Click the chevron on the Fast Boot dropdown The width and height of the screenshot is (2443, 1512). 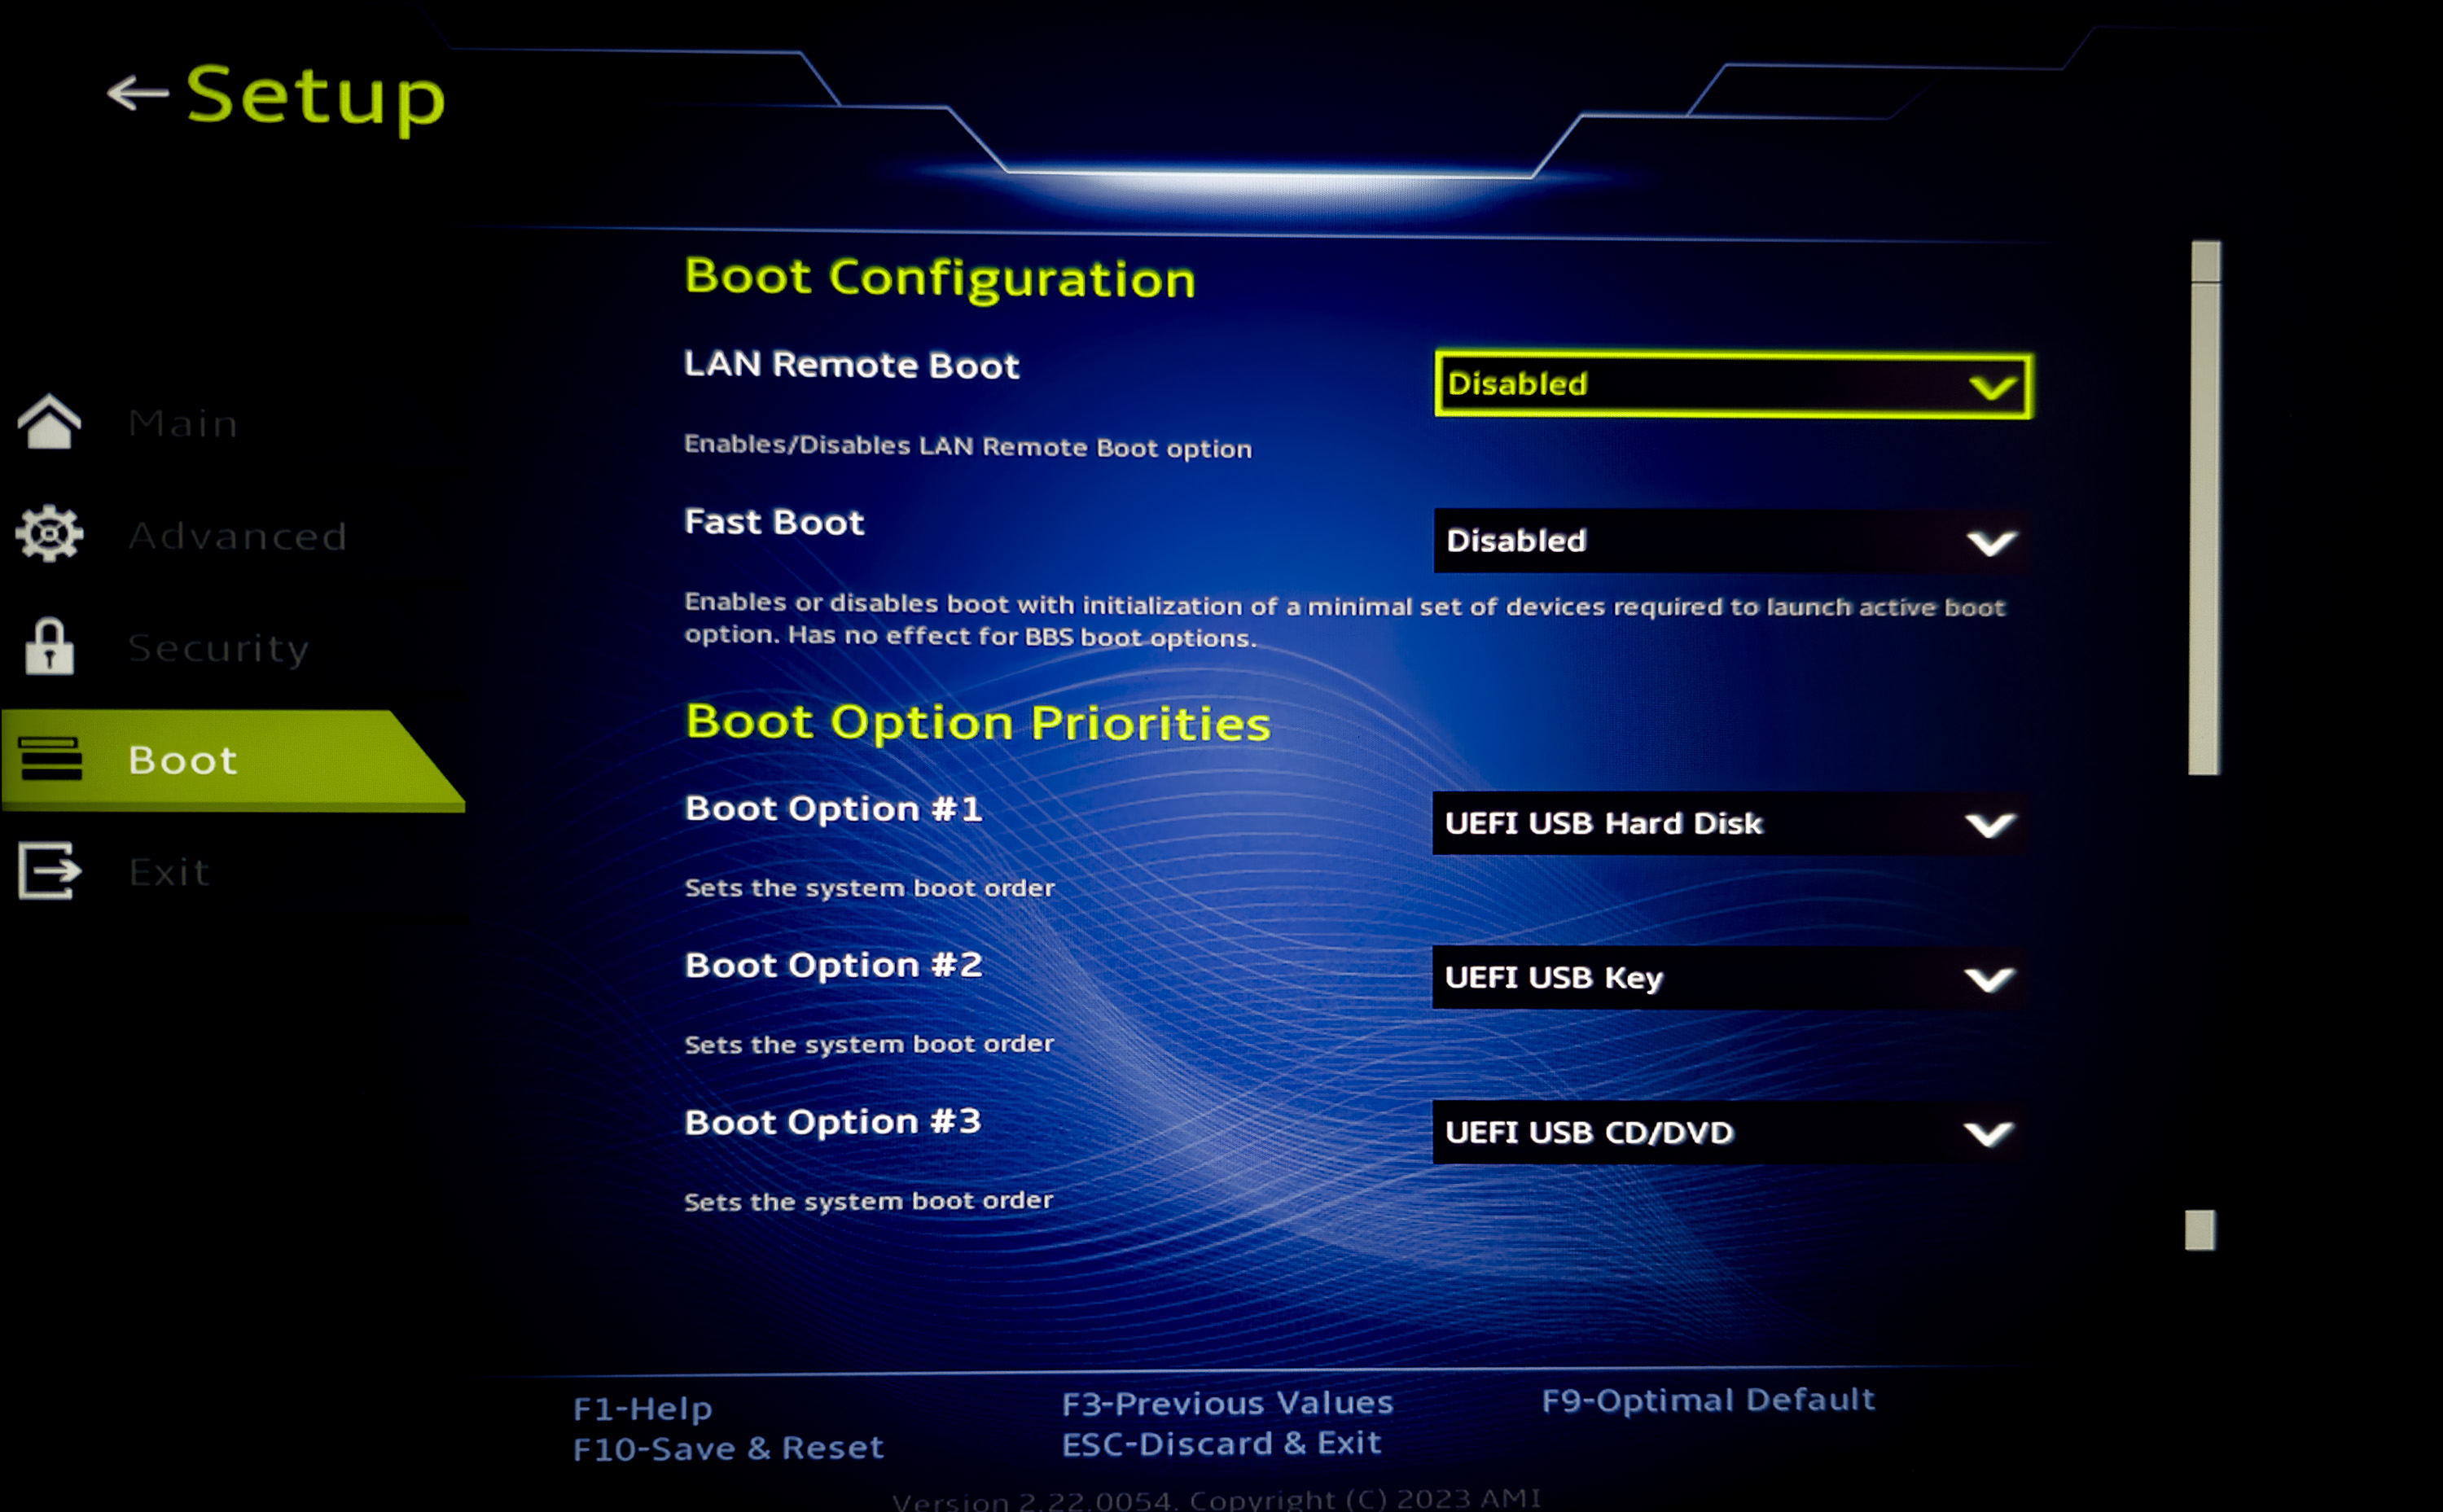1990,543
